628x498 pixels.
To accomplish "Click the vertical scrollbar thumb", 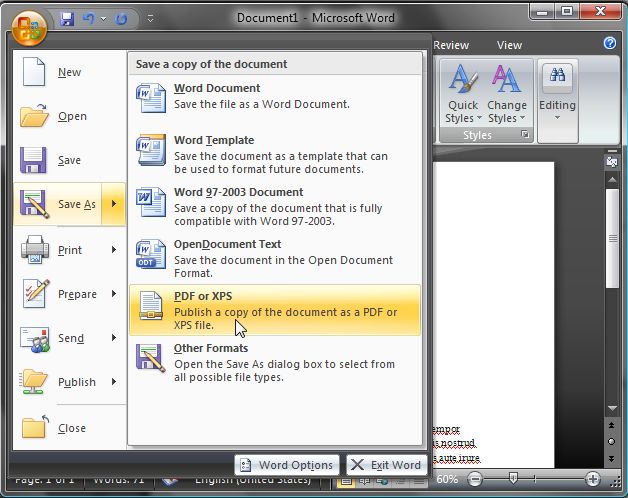I will point(612,238).
